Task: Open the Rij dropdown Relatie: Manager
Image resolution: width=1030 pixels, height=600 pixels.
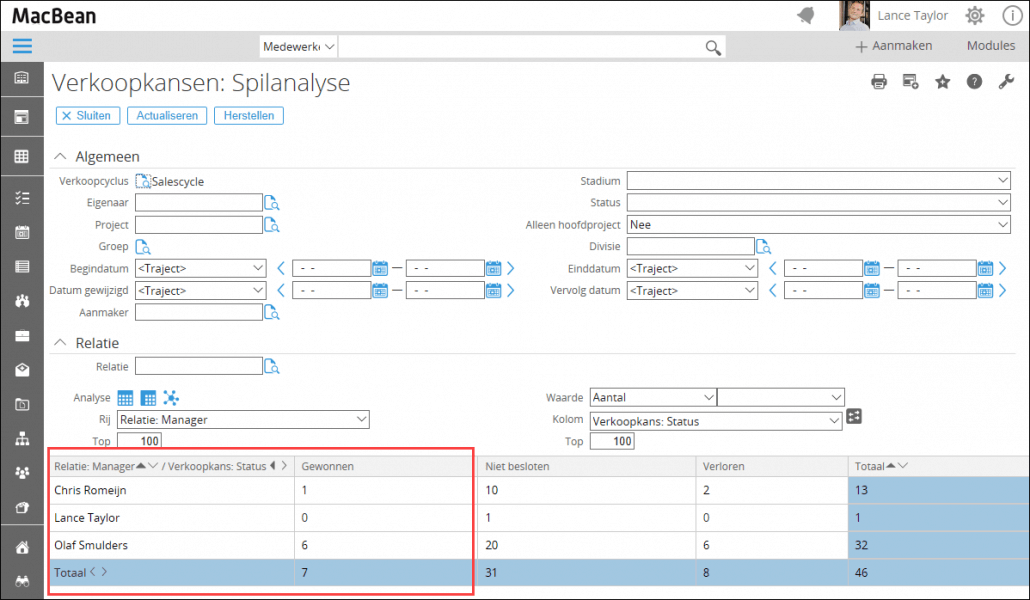Action: (x=243, y=420)
